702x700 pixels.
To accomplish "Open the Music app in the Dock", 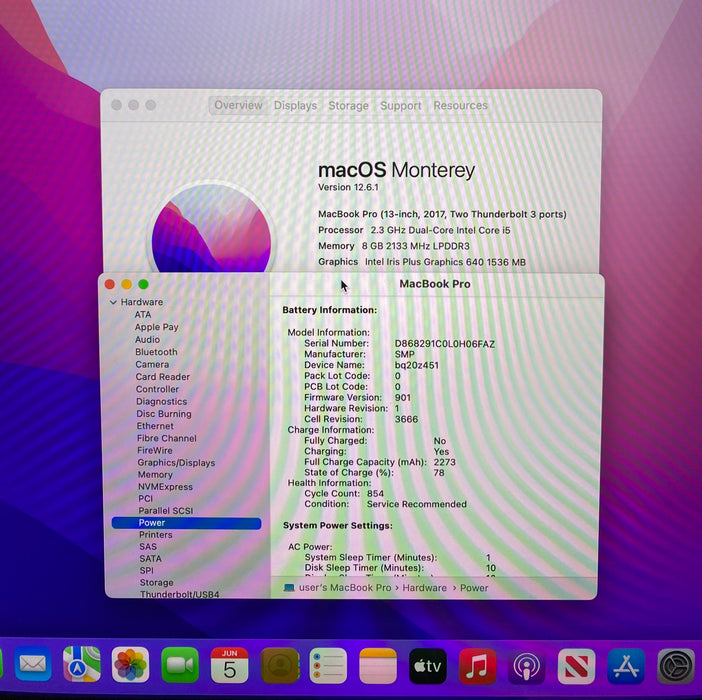I will pos(477,666).
